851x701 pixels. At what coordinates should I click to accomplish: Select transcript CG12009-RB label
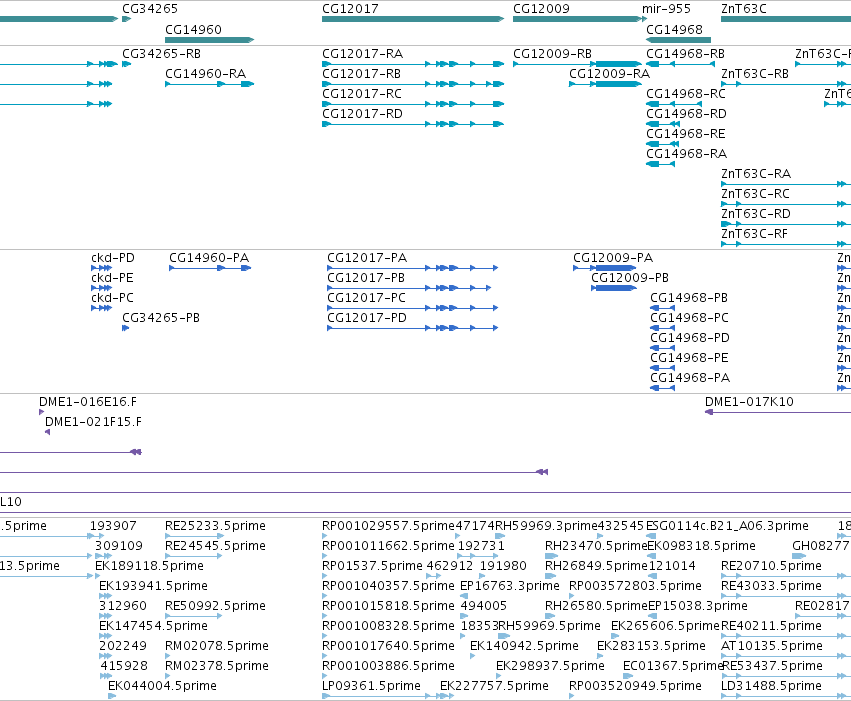tap(552, 54)
